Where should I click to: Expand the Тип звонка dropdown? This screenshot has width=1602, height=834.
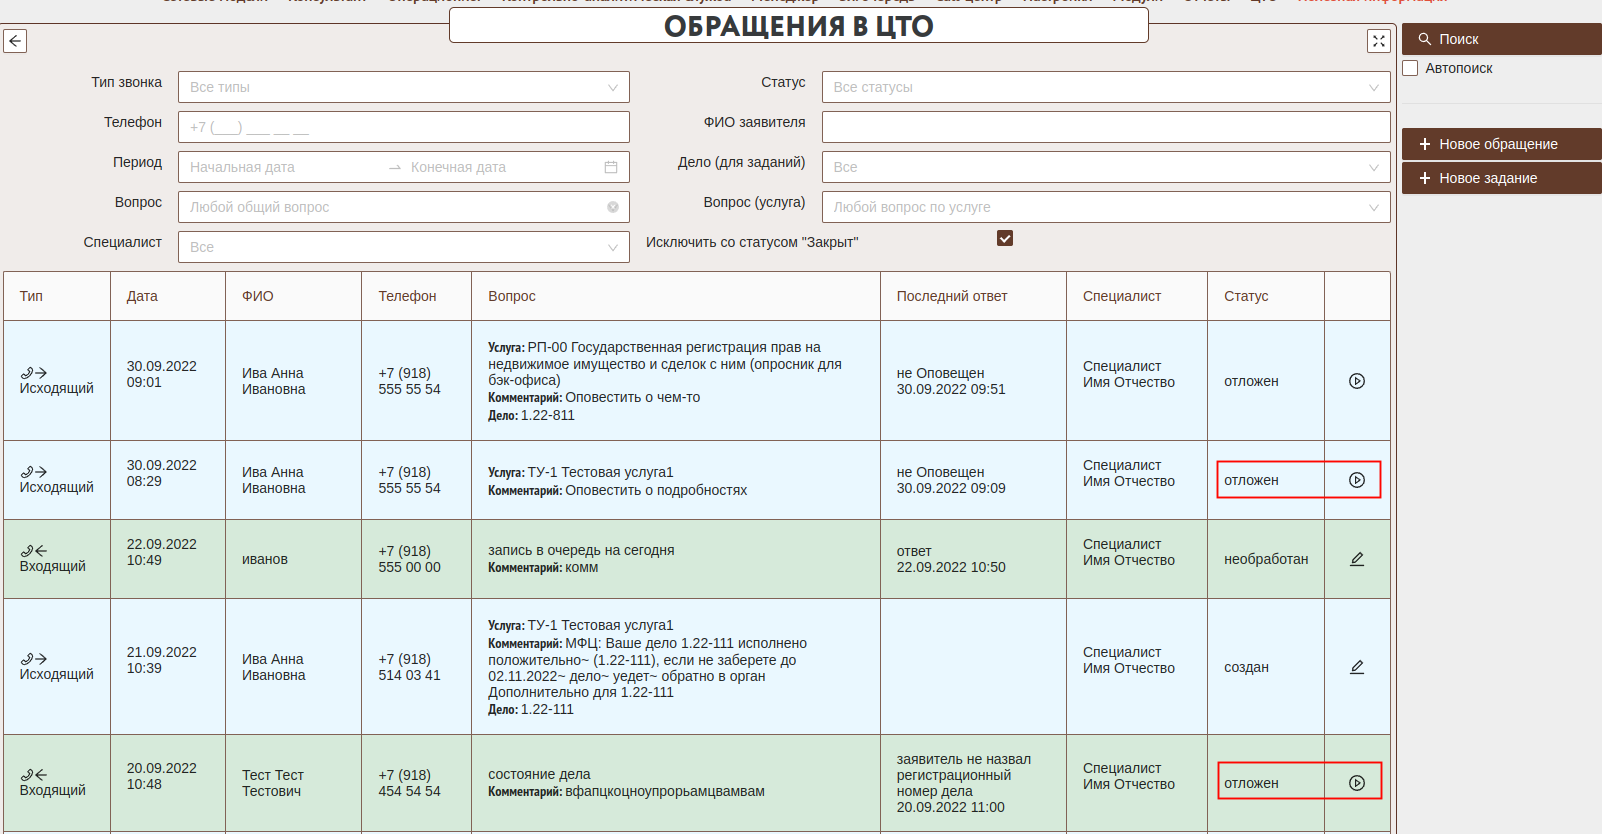pyautogui.click(x=403, y=87)
